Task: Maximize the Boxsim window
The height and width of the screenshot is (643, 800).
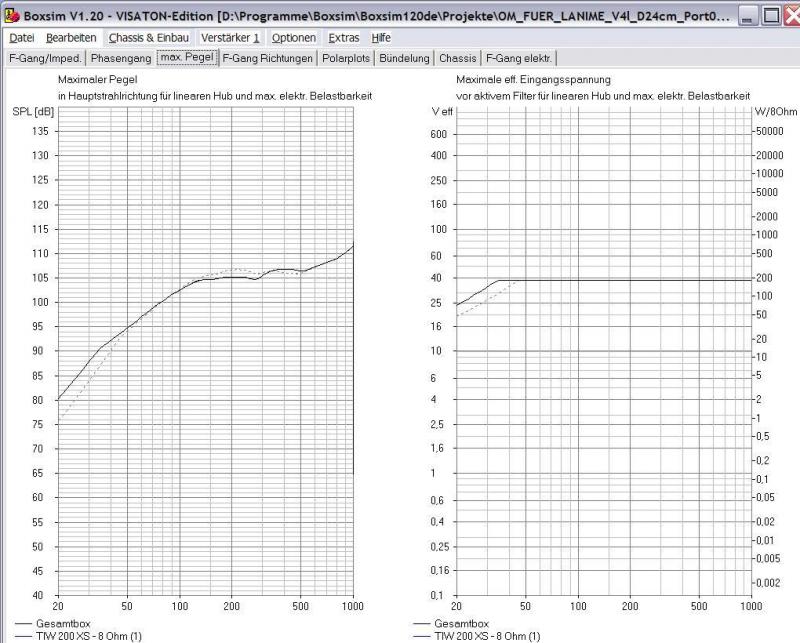Action: tap(771, 16)
